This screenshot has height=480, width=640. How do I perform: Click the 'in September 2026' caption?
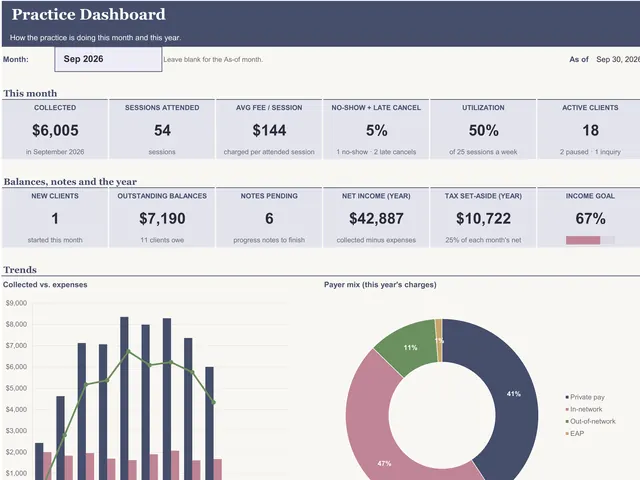point(55,152)
